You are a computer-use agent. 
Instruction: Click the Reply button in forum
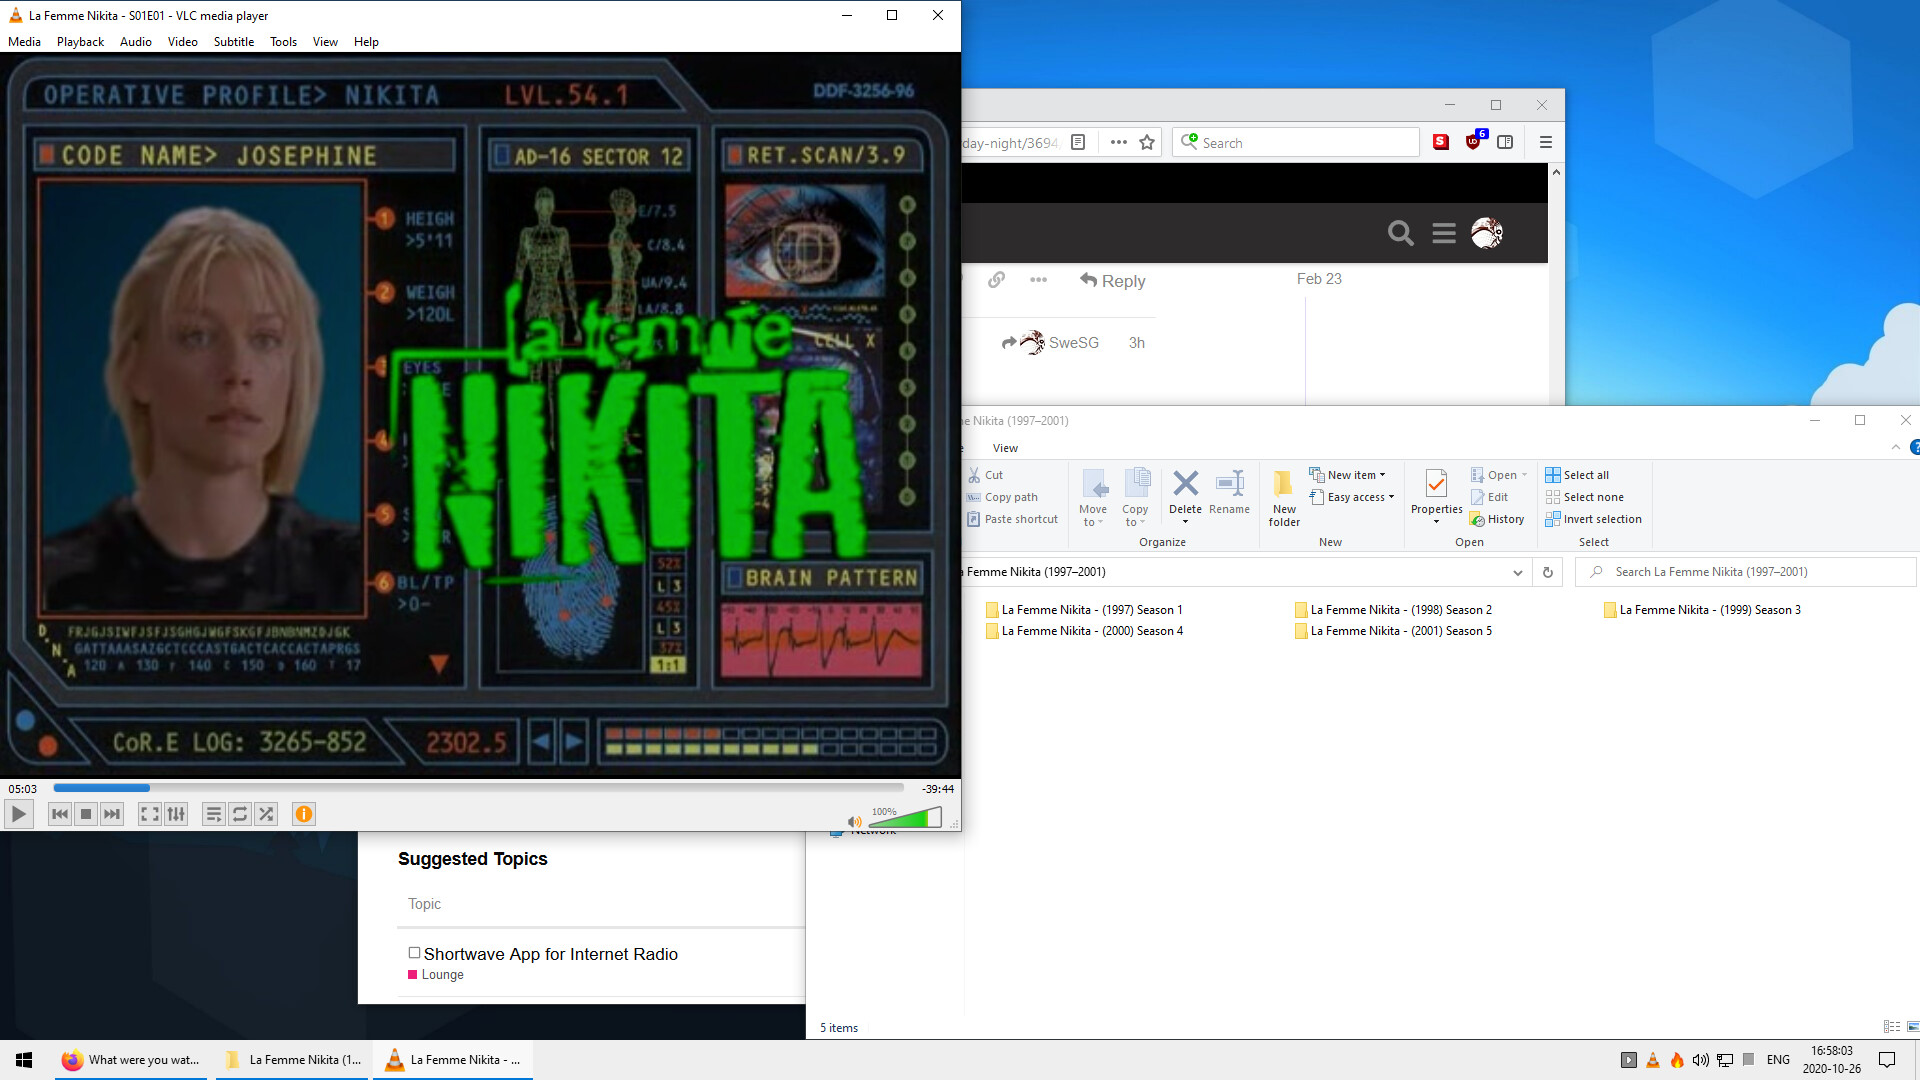click(1112, 281)
